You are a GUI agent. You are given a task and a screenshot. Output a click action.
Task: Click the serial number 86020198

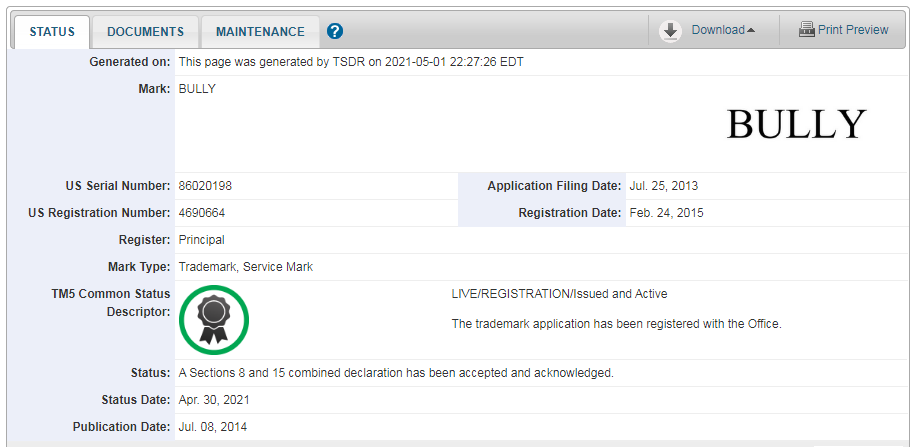[205, 186]
